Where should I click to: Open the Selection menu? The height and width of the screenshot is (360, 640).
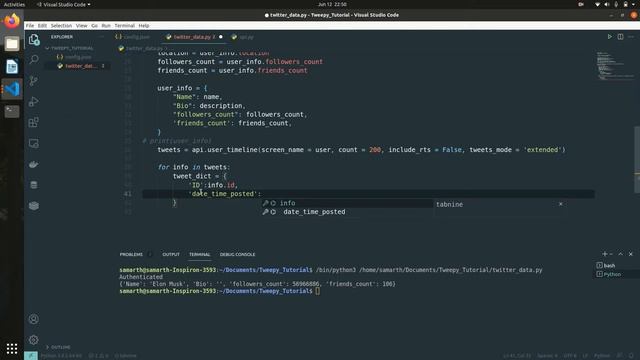click(x=61, y=25)
